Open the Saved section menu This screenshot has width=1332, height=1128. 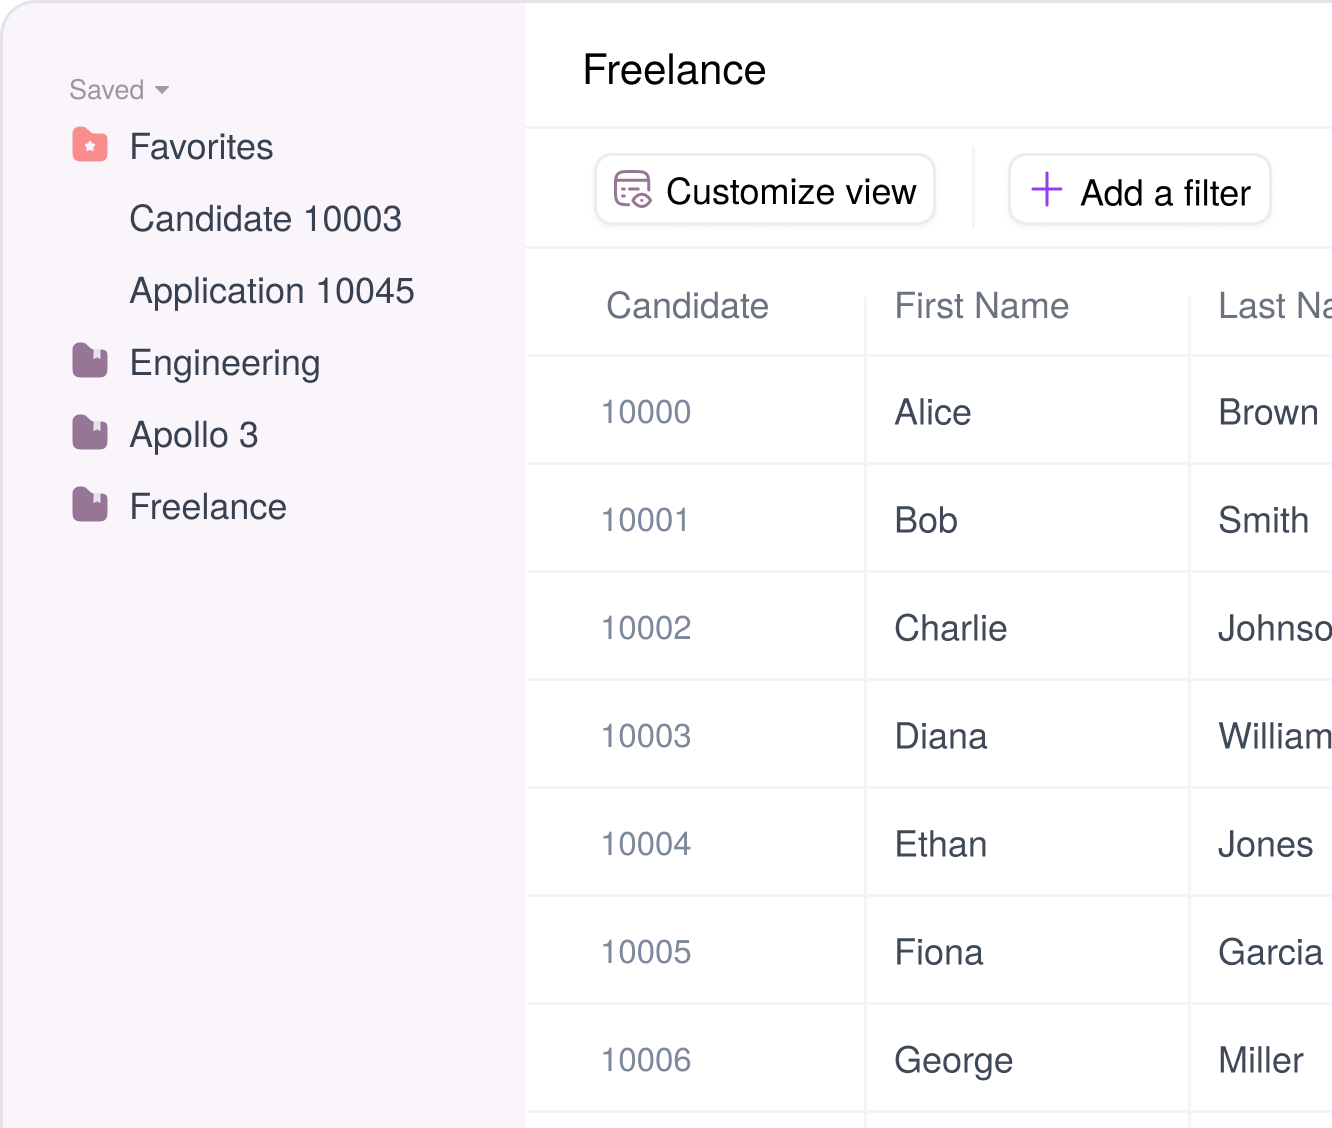tap(107, 90)
